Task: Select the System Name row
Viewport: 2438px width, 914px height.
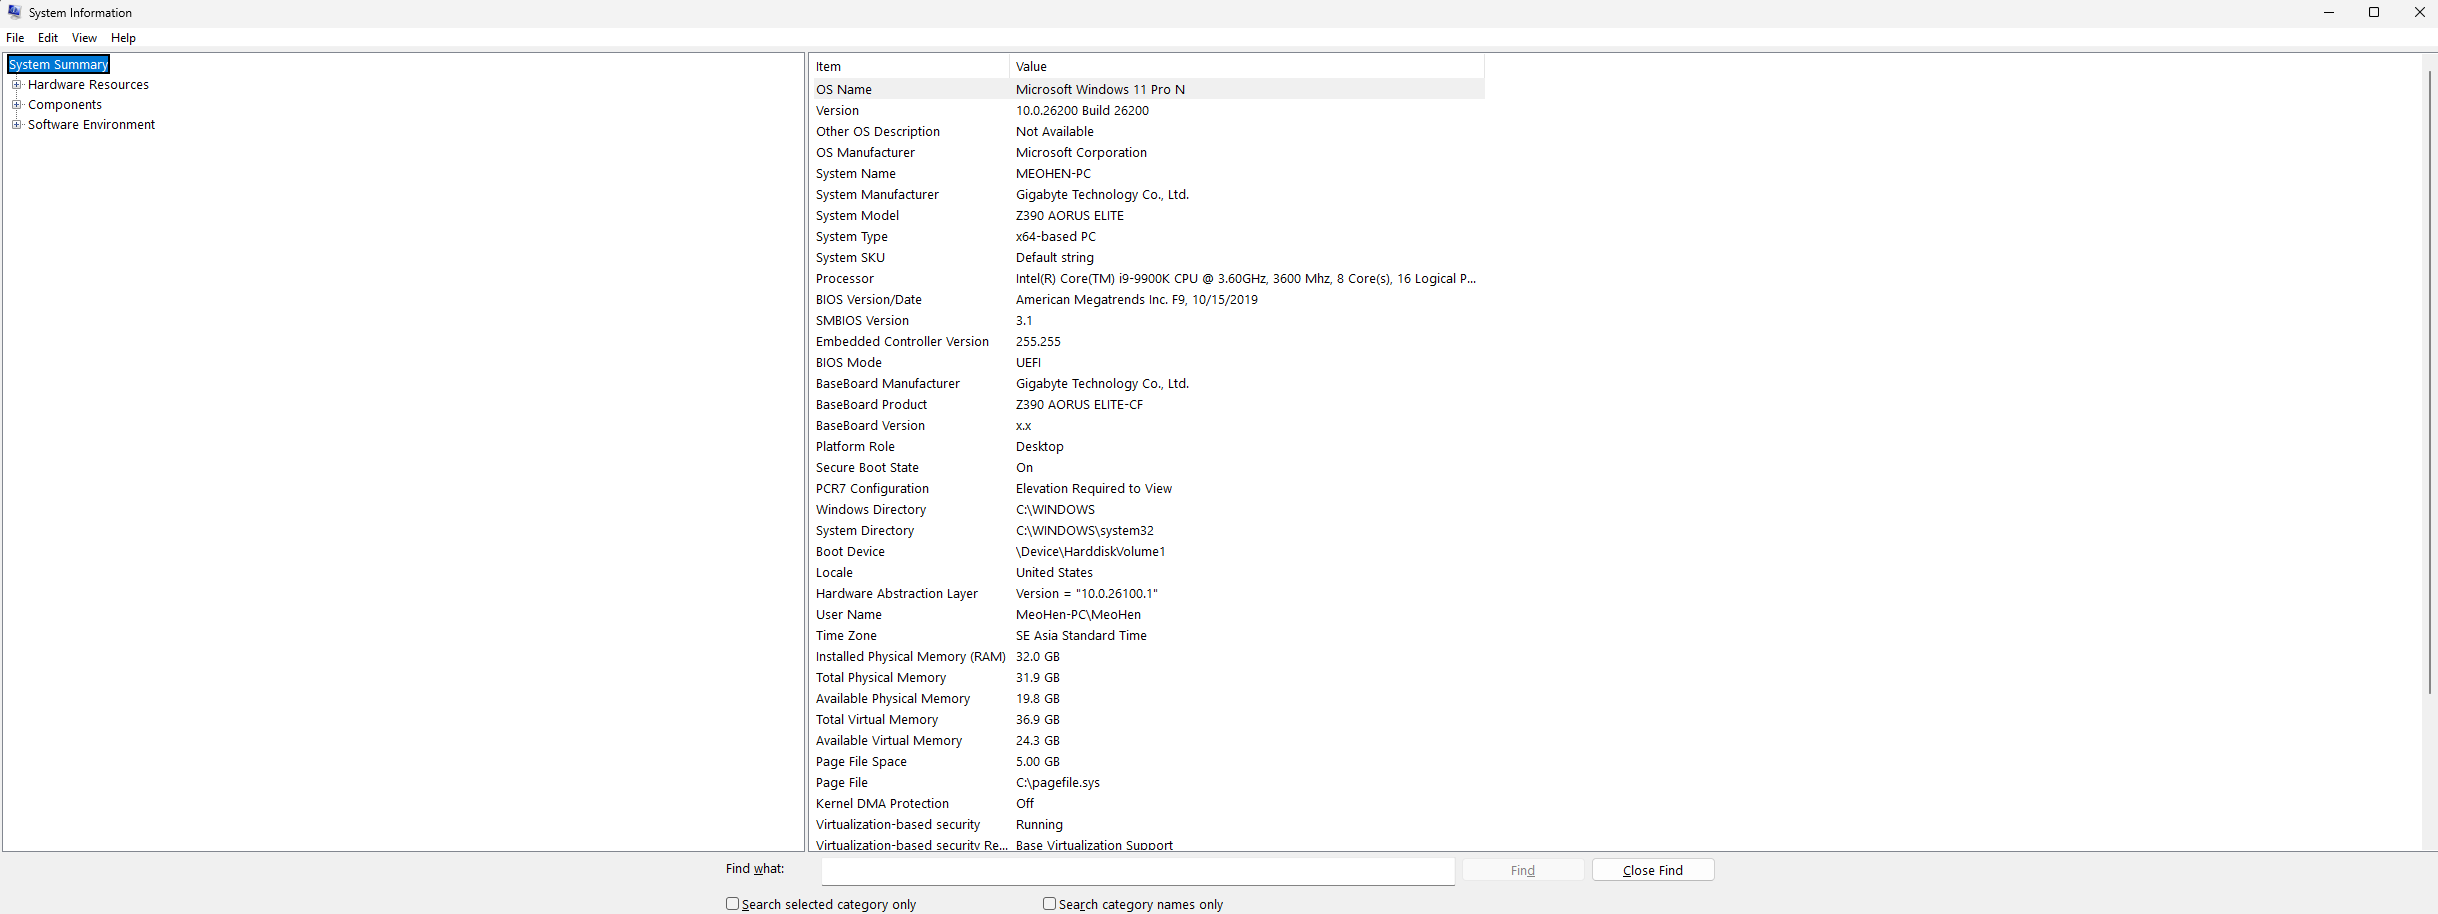Action: (1147, 174)
